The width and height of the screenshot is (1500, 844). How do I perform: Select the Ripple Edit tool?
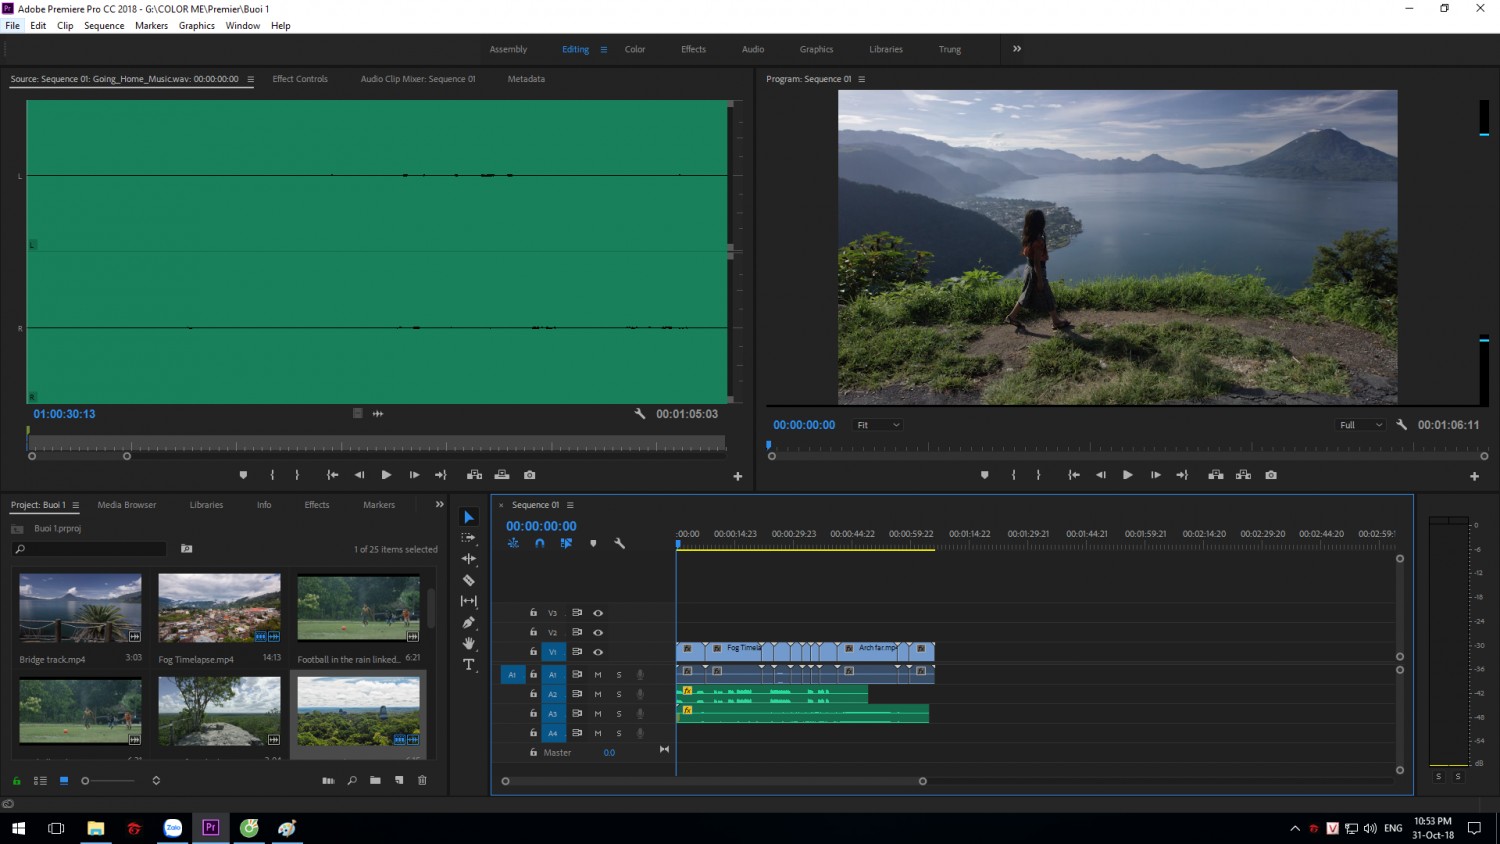click(469, 559)
